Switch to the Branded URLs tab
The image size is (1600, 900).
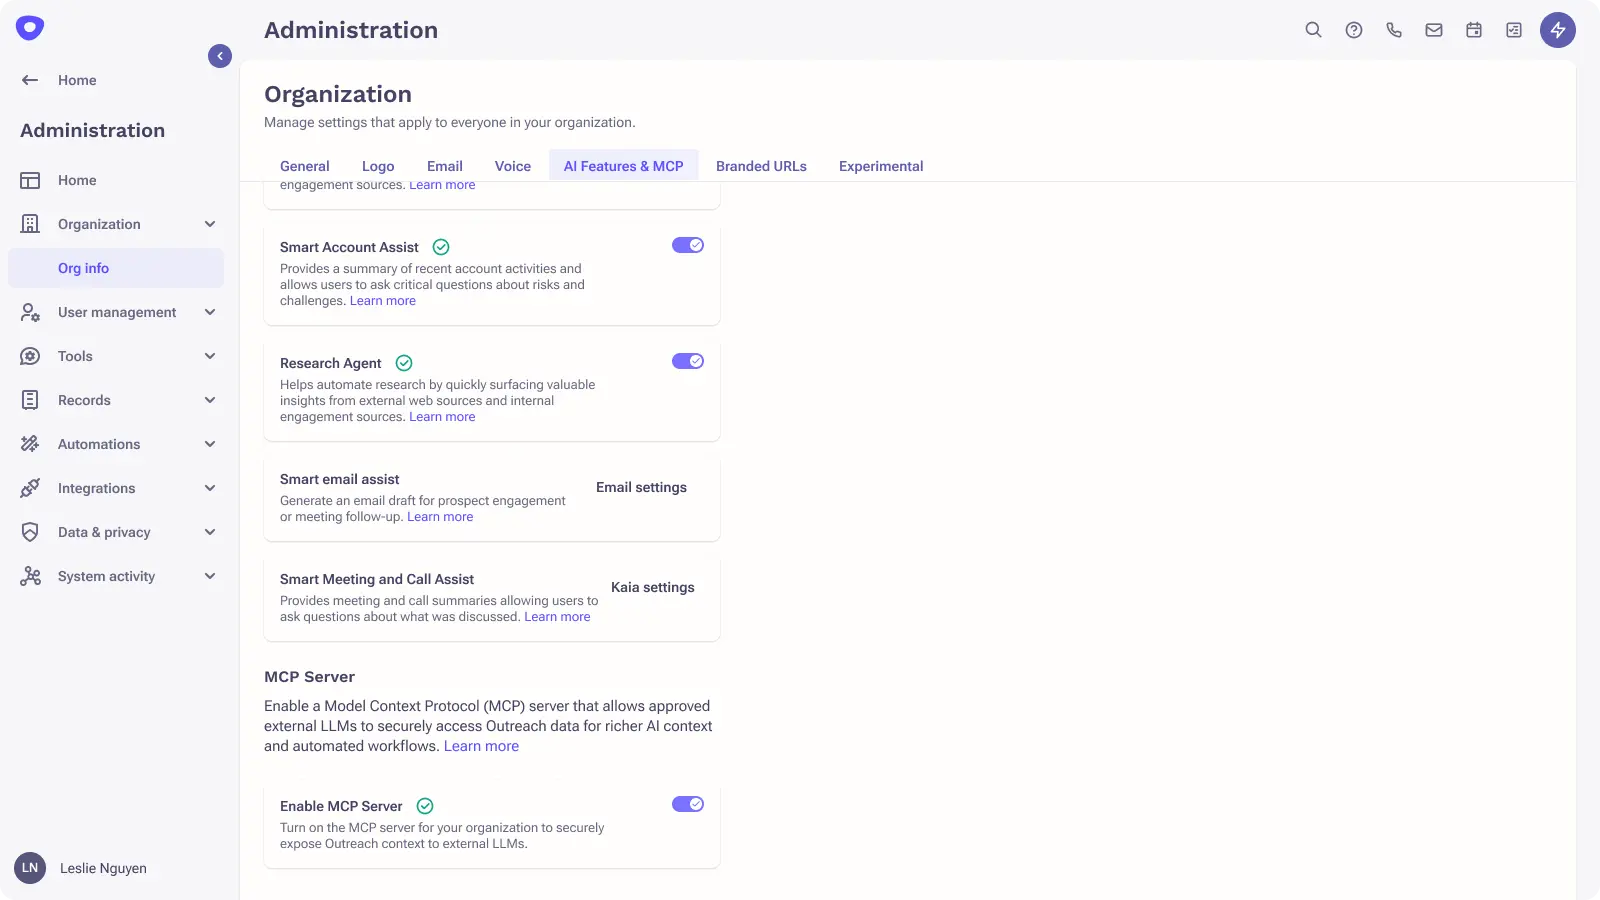[761, 166]
